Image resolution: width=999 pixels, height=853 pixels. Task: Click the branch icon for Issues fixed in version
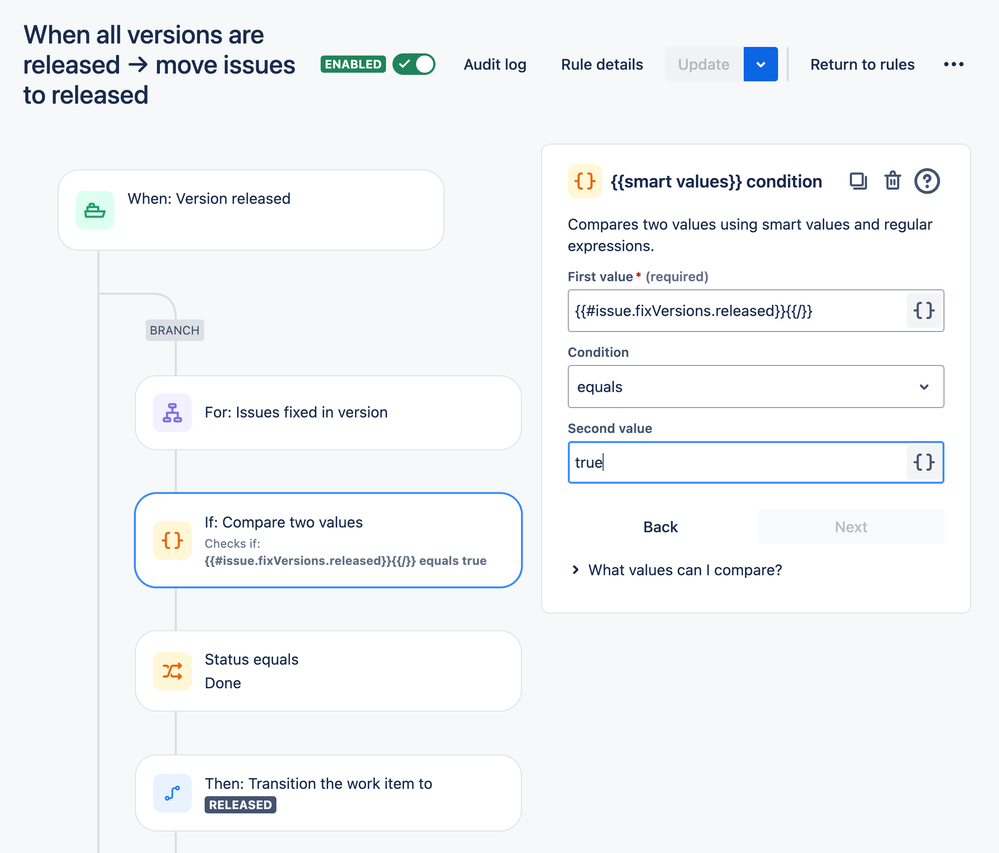[172, 413]
